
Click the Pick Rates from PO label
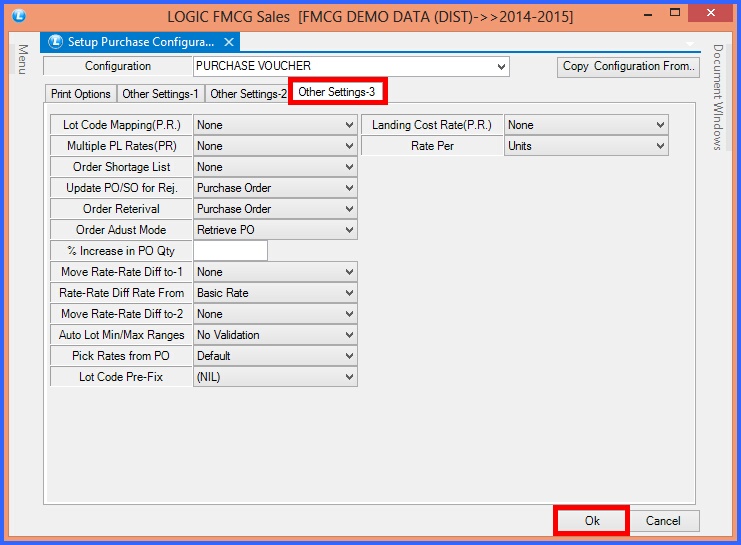121,355
